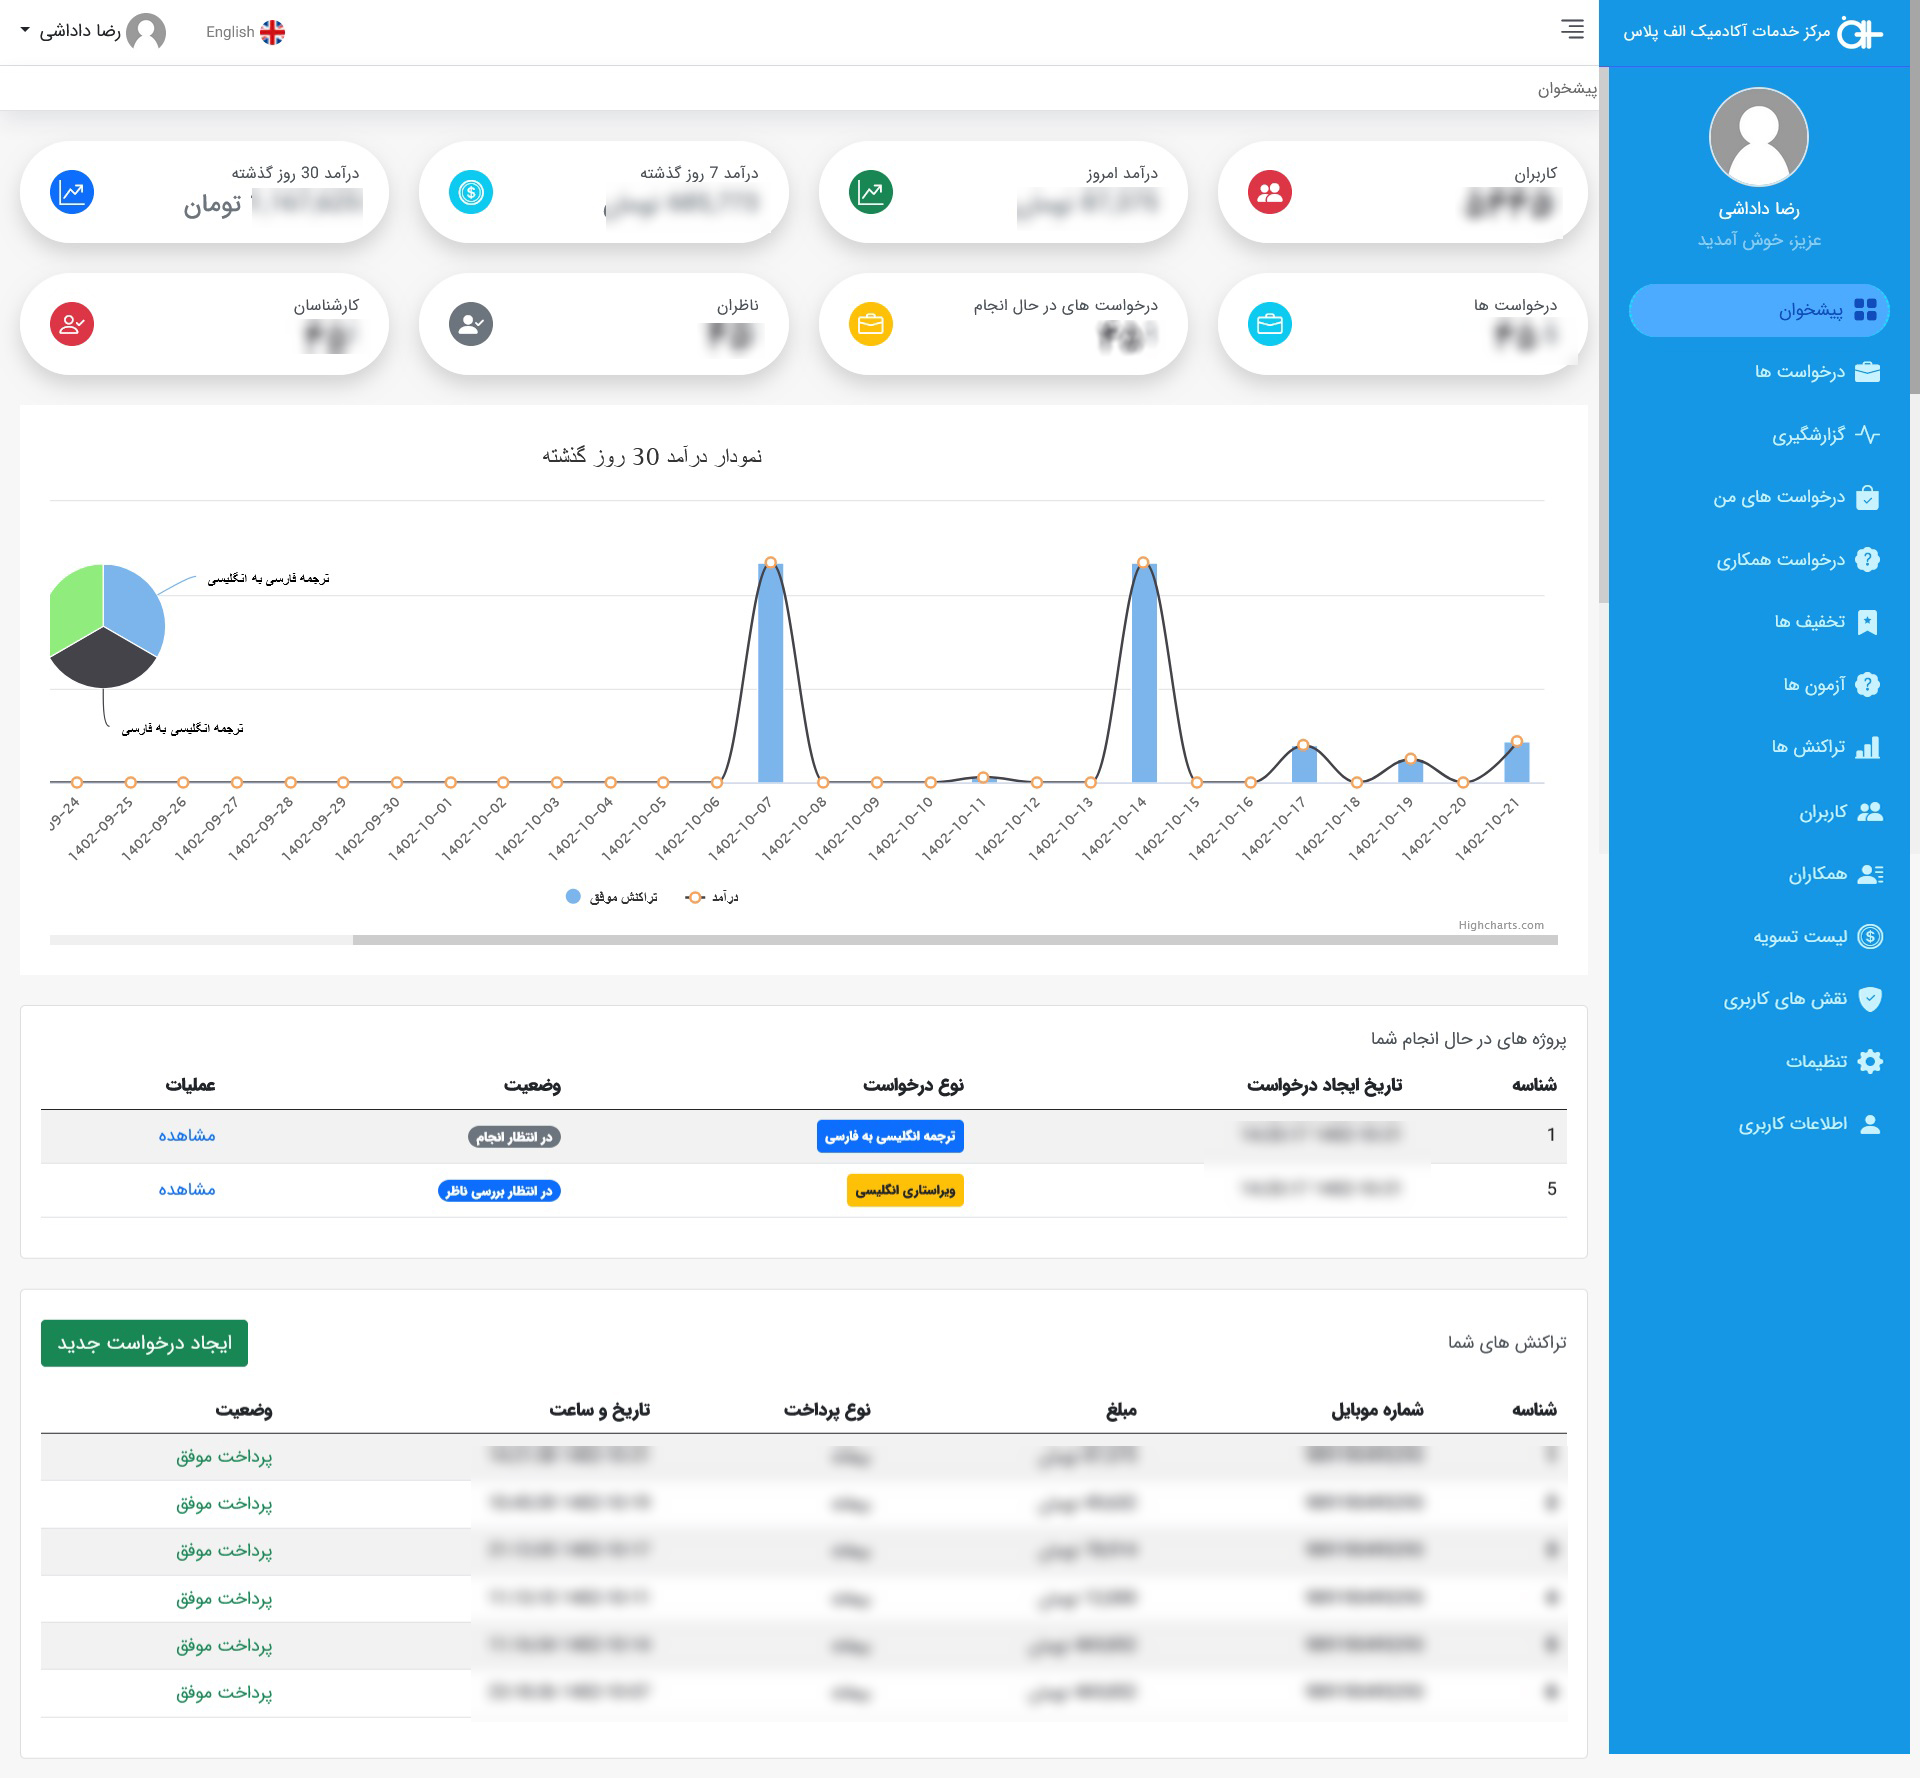This screenshot has height=1778, width=1920.
Task: Click the briefcase icon beside درخواست ها
Action: point(1867,372)
